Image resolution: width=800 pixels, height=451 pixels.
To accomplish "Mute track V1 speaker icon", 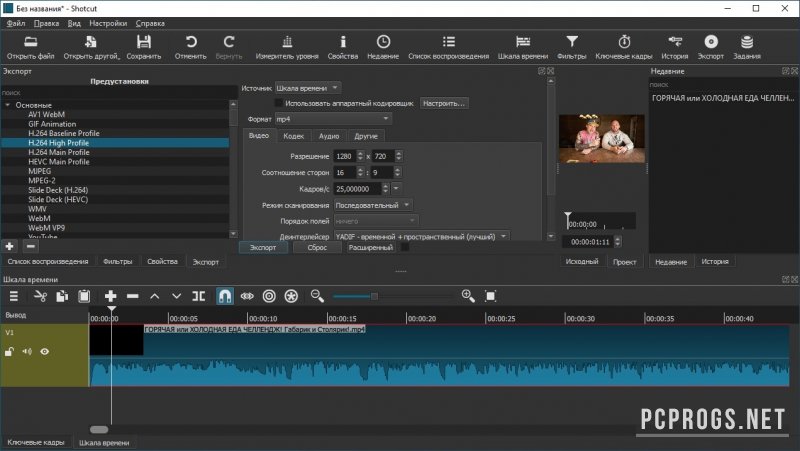I will [27, 352].
